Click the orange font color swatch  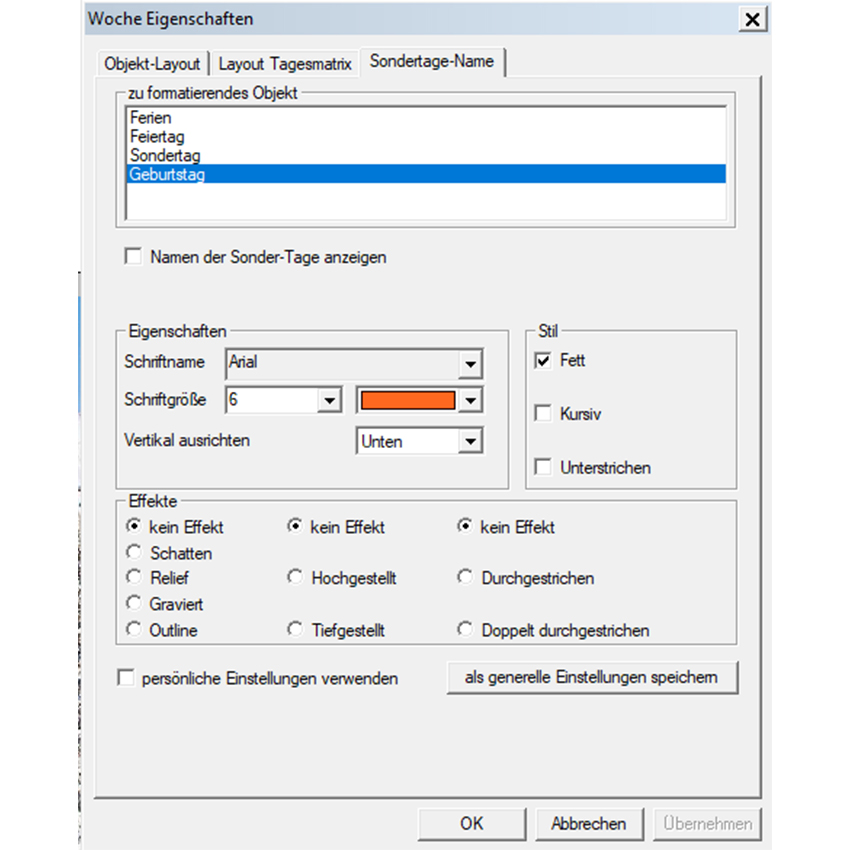[408, 401]
